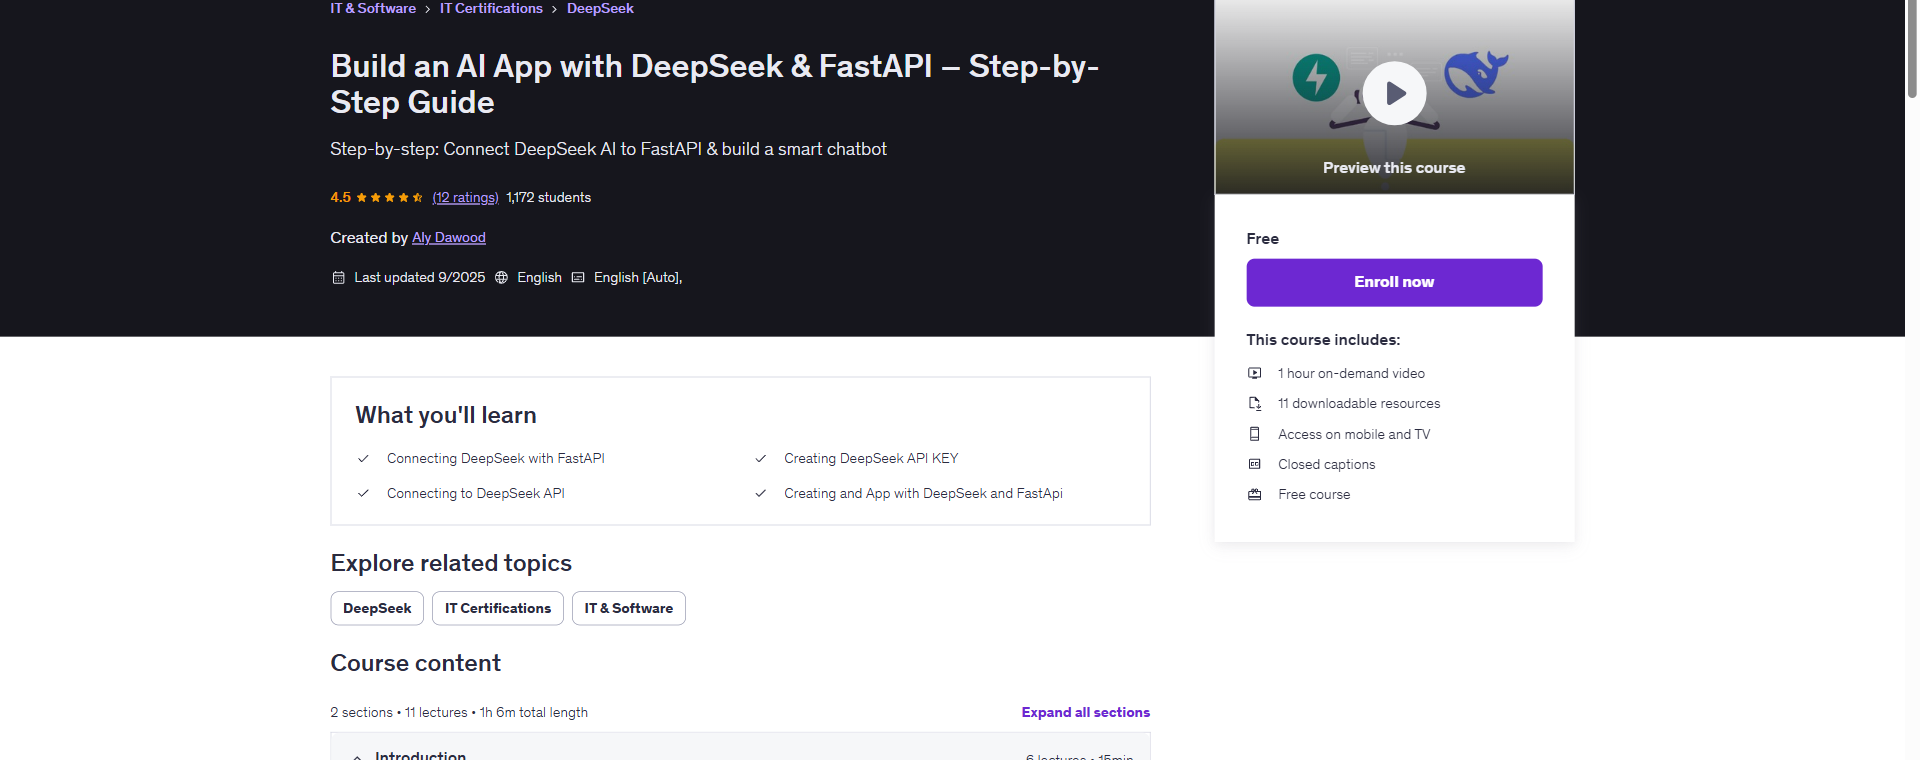Image resolution: width=1920 pixels, height=760 pixels.
Task: Click the on-demand video icon
Action: pos(1254,373)
